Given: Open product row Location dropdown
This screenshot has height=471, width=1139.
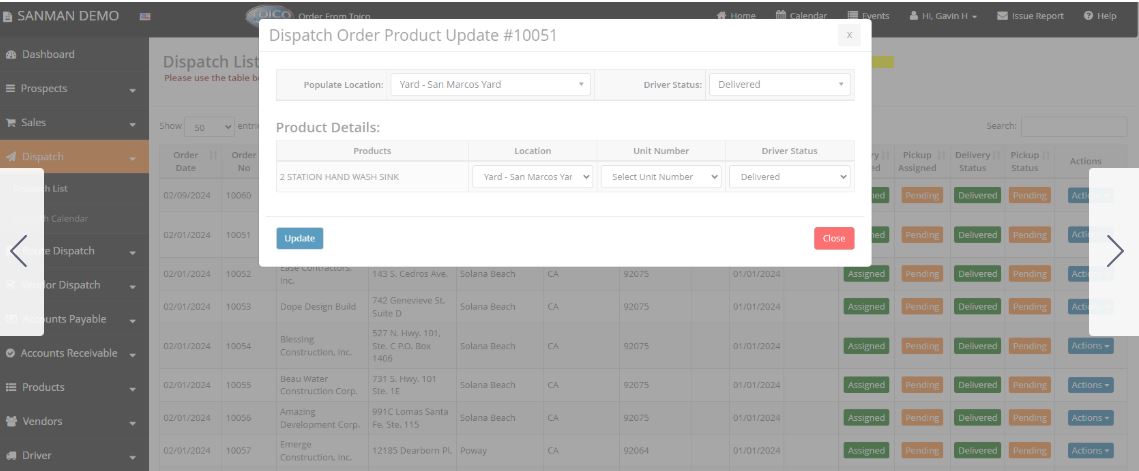Looking at the screenshot, I should pyautogui.click(x=532, y=177).
